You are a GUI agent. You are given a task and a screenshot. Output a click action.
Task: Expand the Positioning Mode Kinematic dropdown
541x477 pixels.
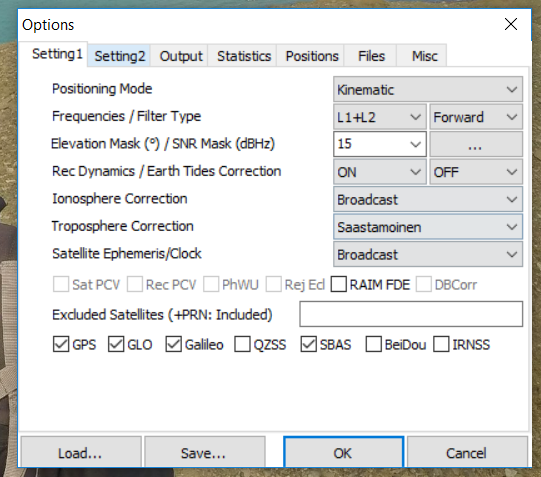[x=428, y=89]
